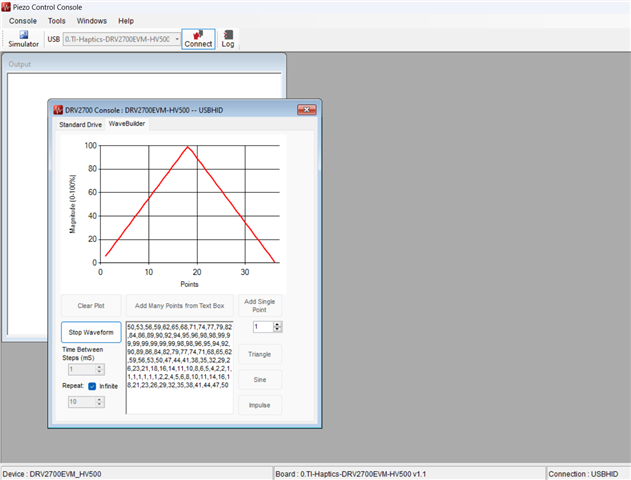This screenshot has width=631, height=480.
Task: Generate a Triangle waveform
Action: (x=260, y=354)
